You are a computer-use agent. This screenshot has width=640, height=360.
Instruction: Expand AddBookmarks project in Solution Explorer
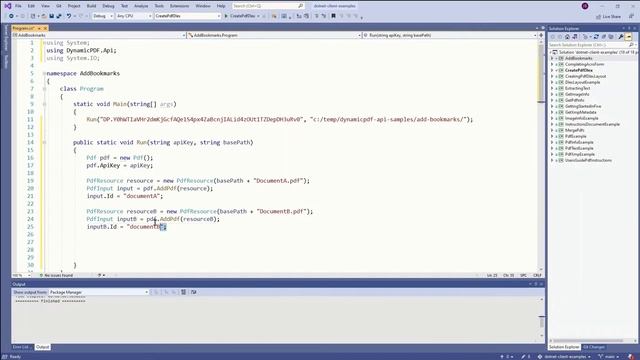[x=552, y=58]
